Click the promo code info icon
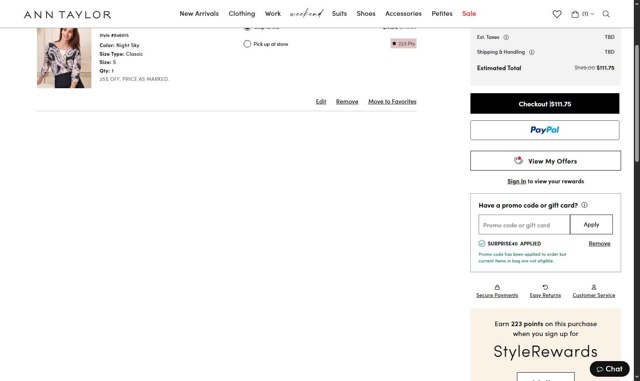Screen dimensions: 640x381 tap(584, 205)
